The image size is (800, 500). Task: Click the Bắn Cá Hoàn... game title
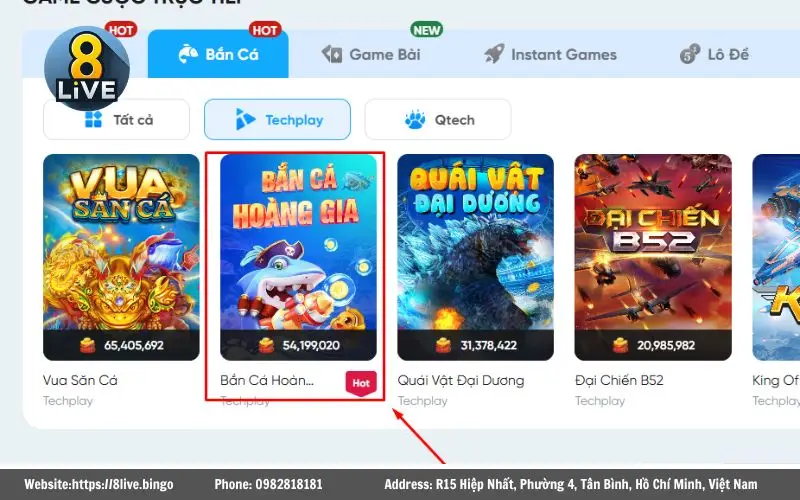[x=267, y=380]
